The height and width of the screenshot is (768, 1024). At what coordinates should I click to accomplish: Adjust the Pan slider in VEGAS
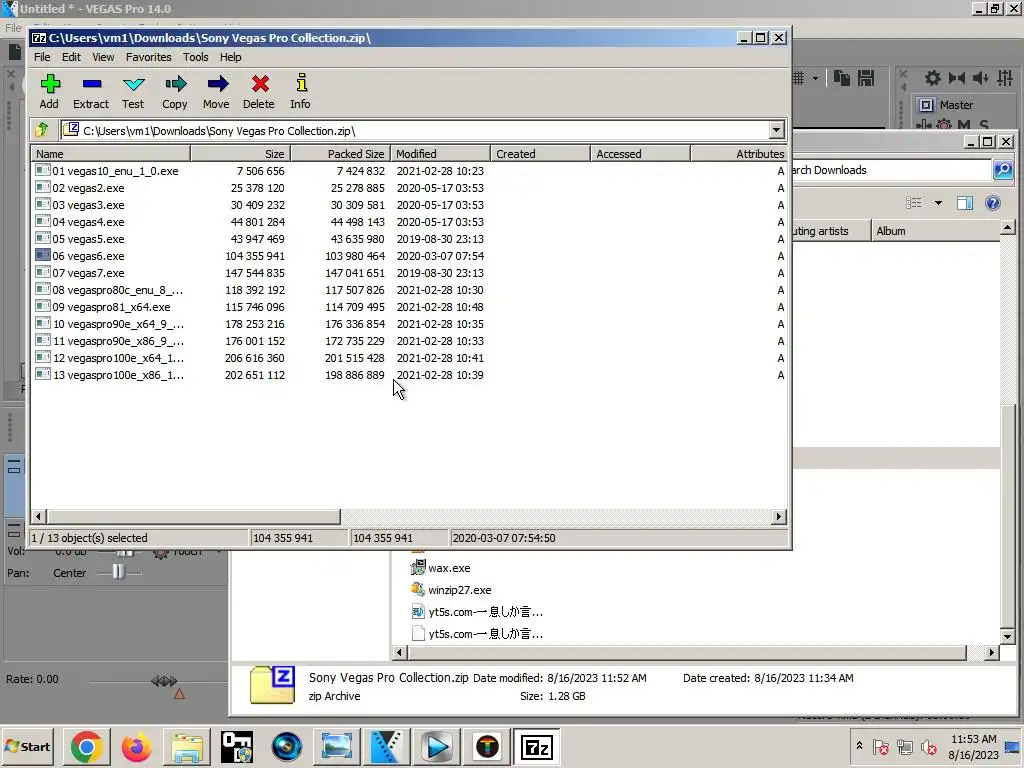(x=118, y=573)
